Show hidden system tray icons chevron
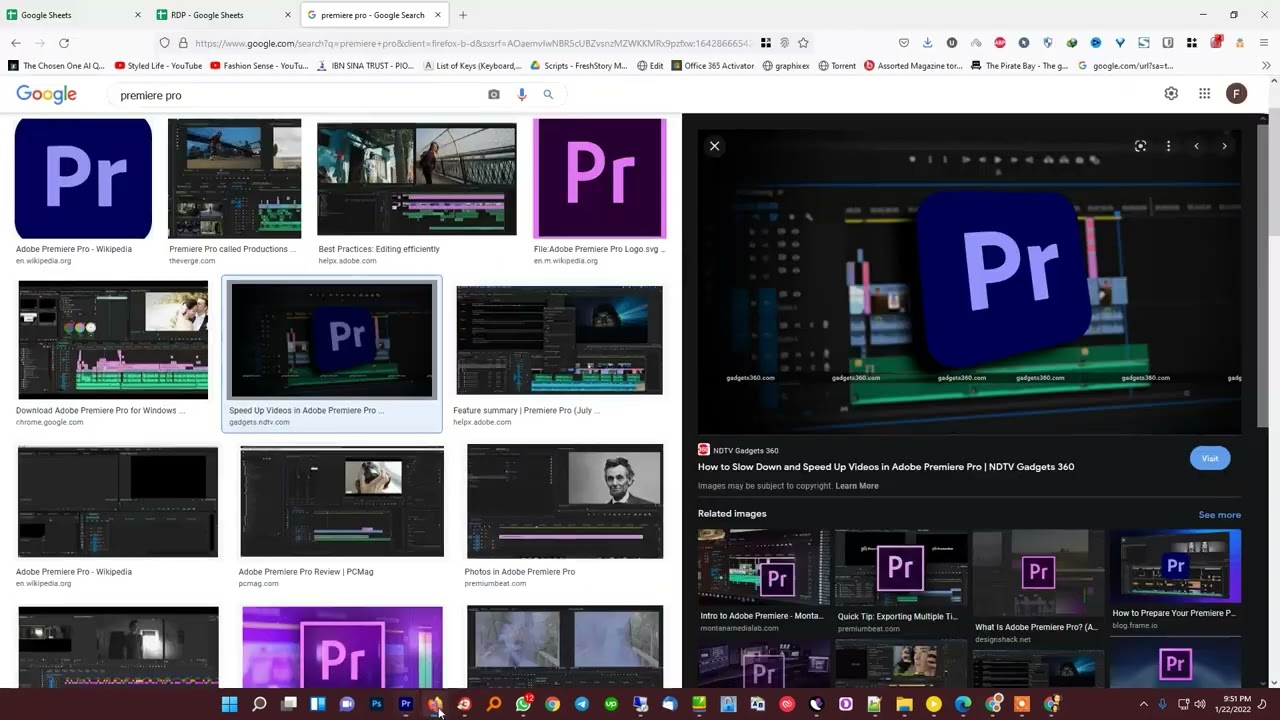The image size is (1280, 720). pos(1144,704)
